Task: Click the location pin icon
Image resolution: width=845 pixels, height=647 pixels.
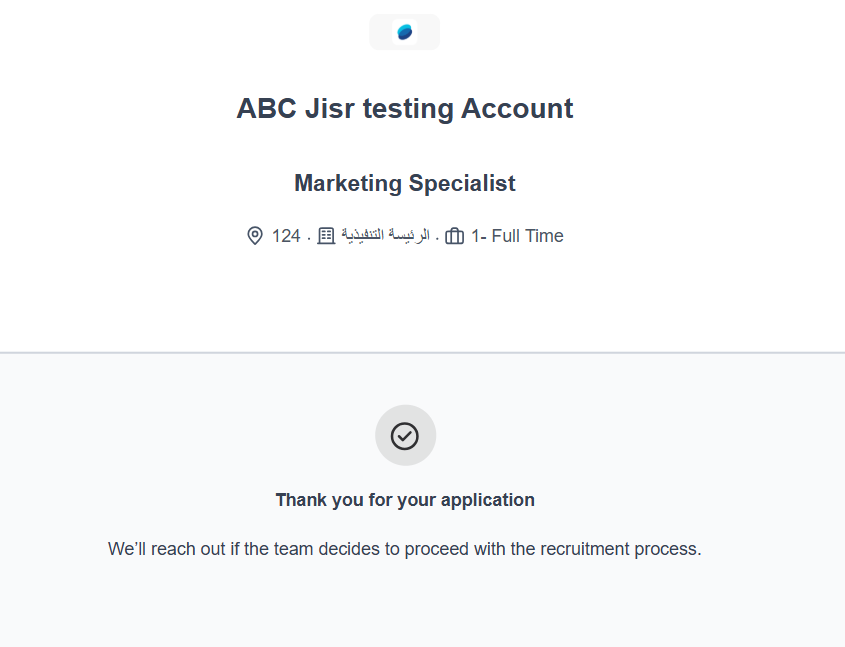Action: pyautogui.click(x=255, y=236)
